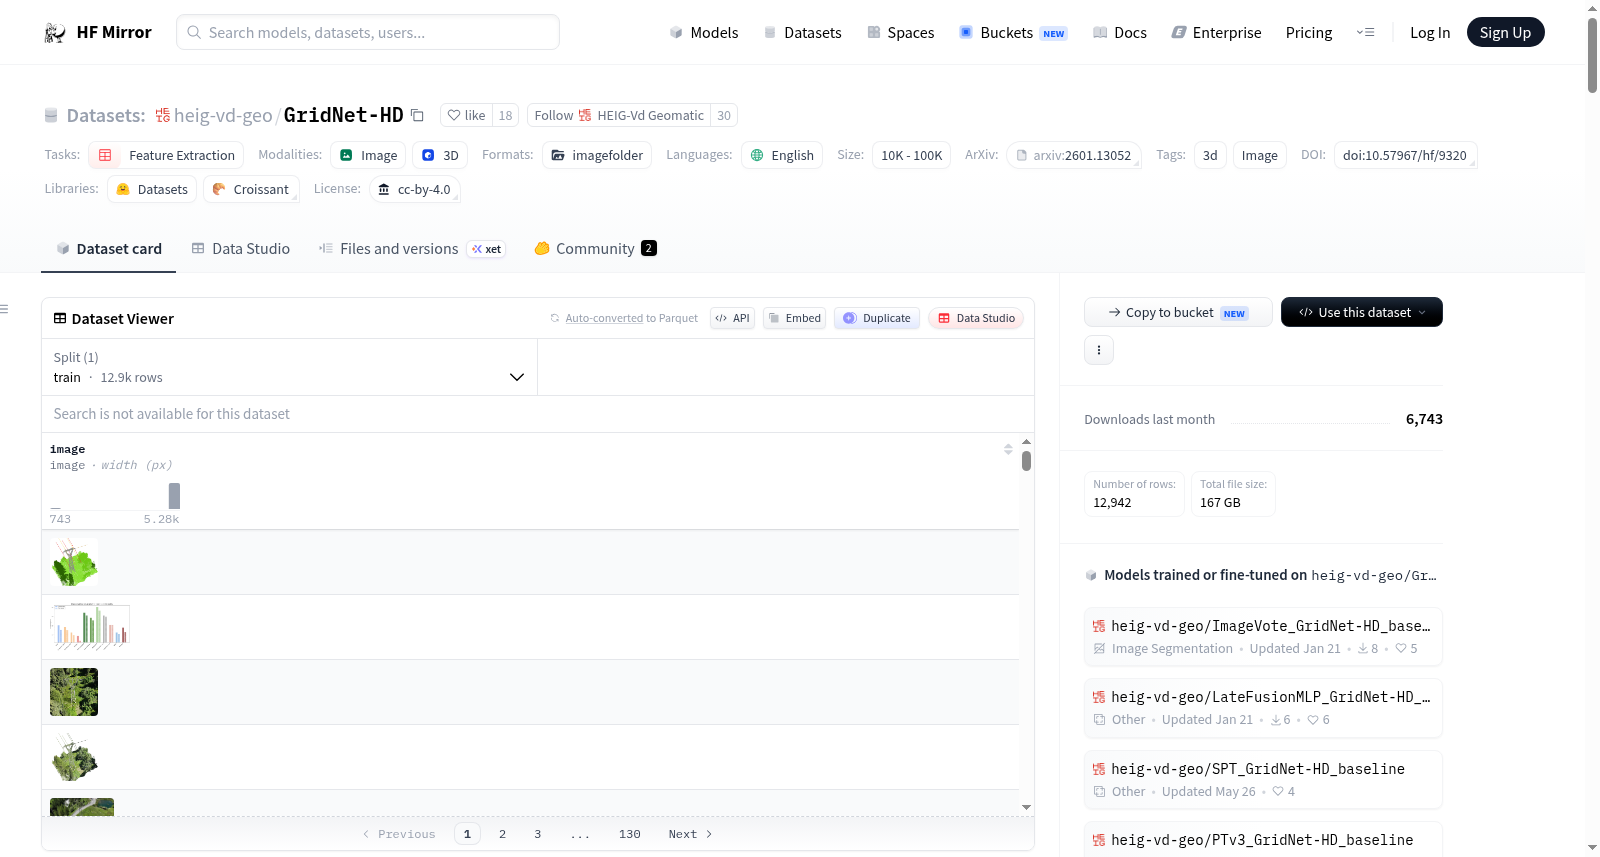Open Models in top navigation

click(x=704, y=33)
